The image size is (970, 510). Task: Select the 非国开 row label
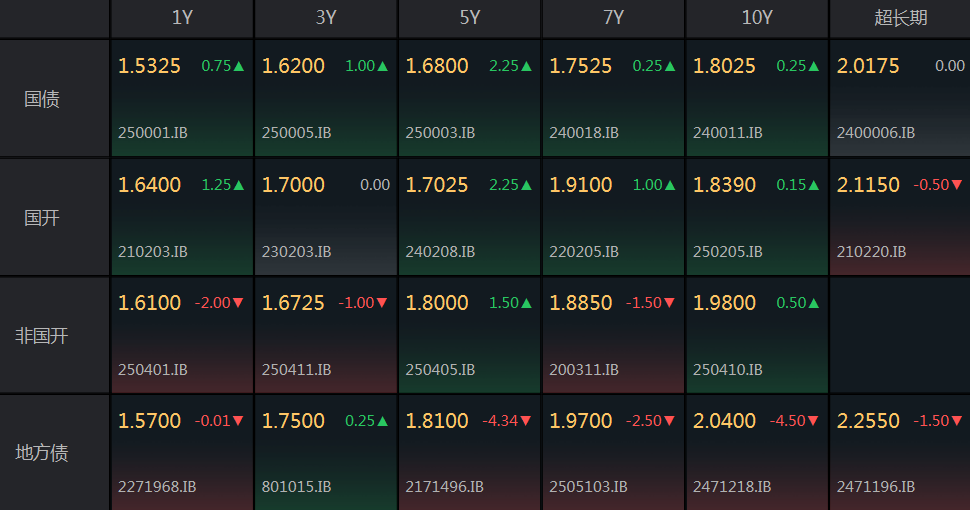tap(41, 335)
